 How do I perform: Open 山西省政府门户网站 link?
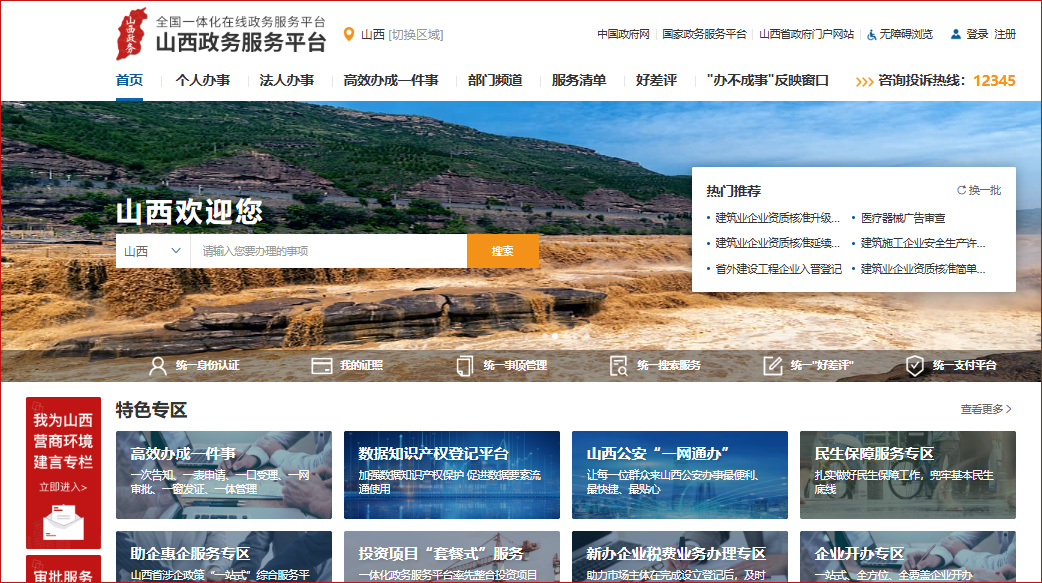[x=806, y=34]
